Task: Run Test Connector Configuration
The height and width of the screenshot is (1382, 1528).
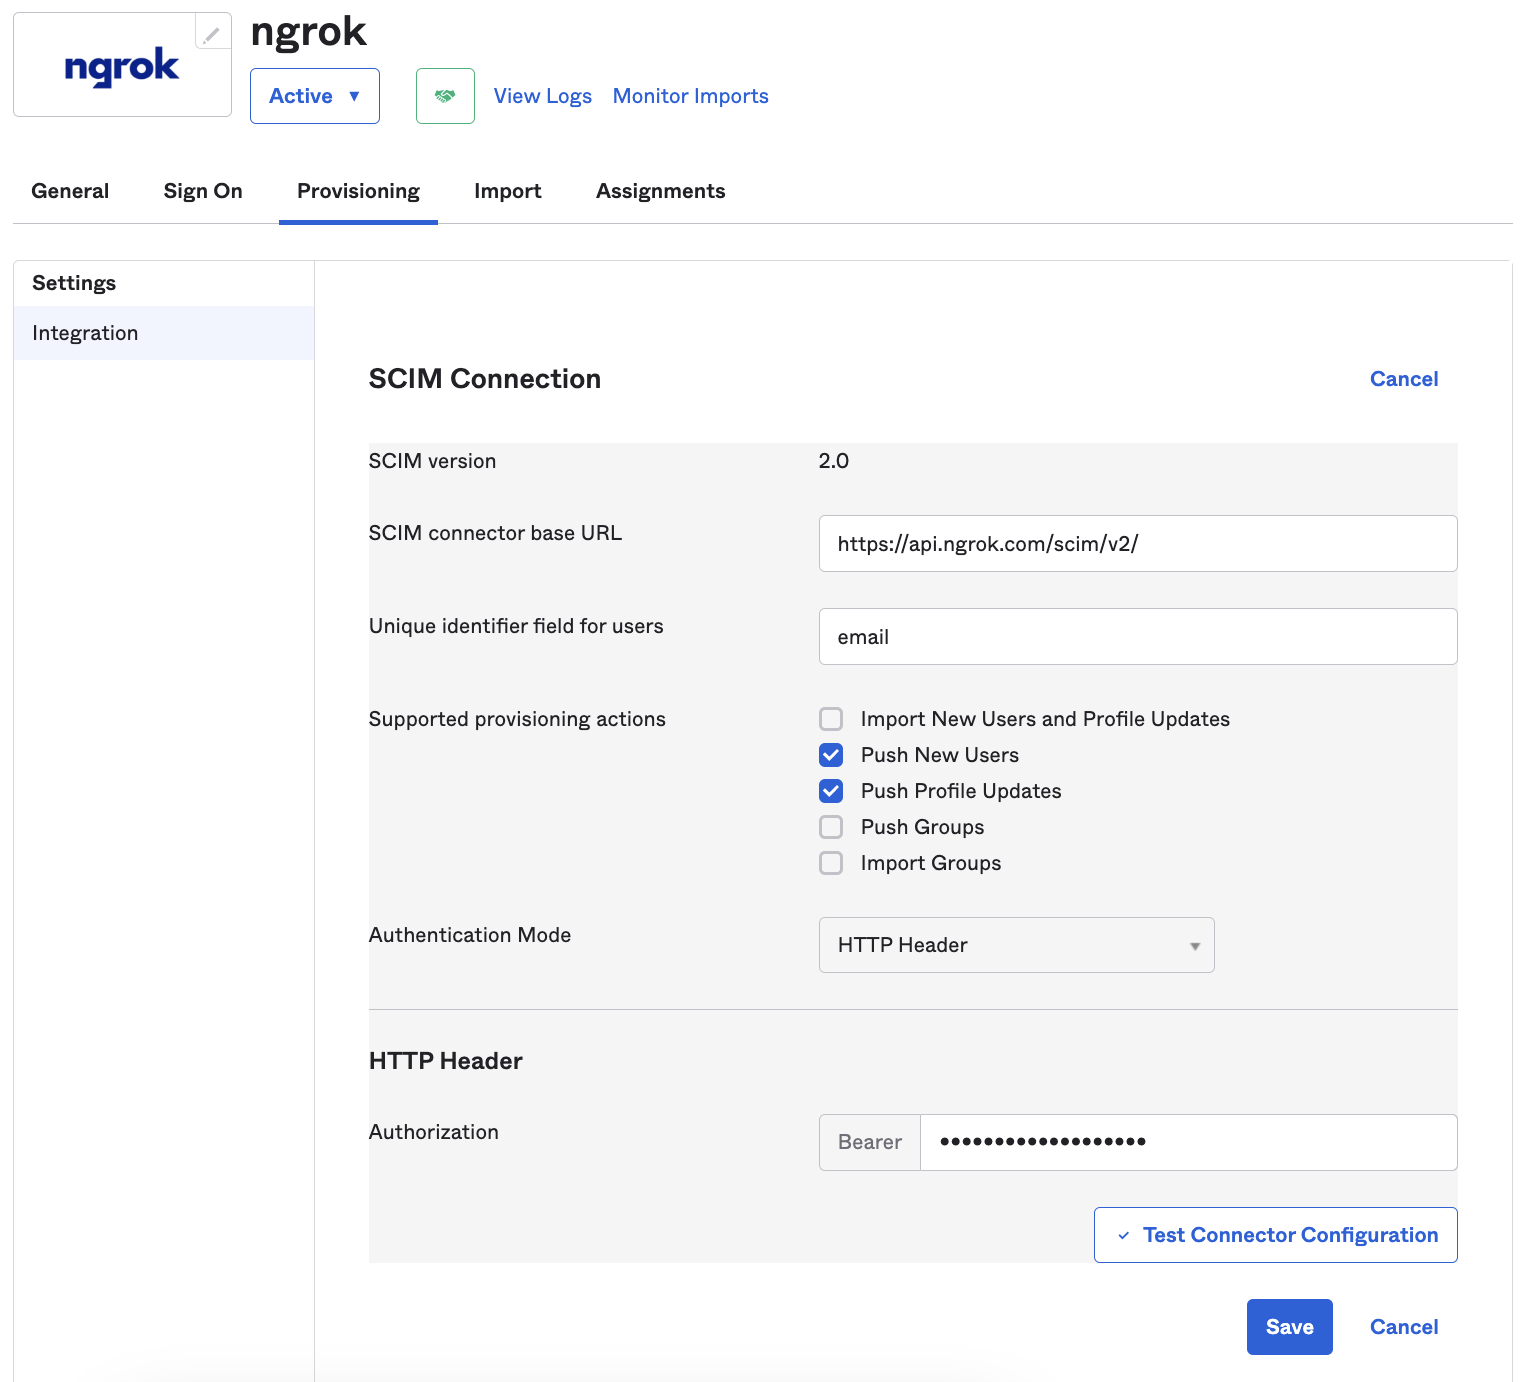Action: coord(1275,1234)
